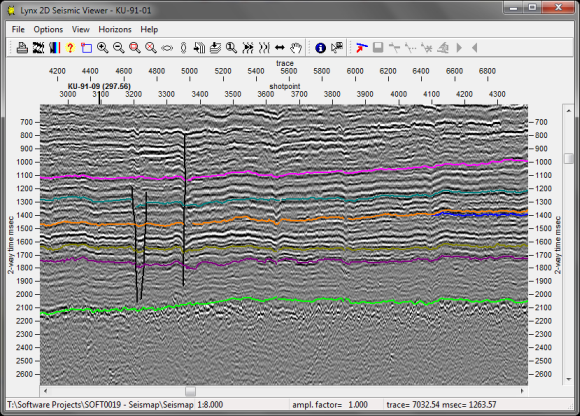Click the increase trace gain icon
This screenshot has width=580, height=416.
coord(248,48)
